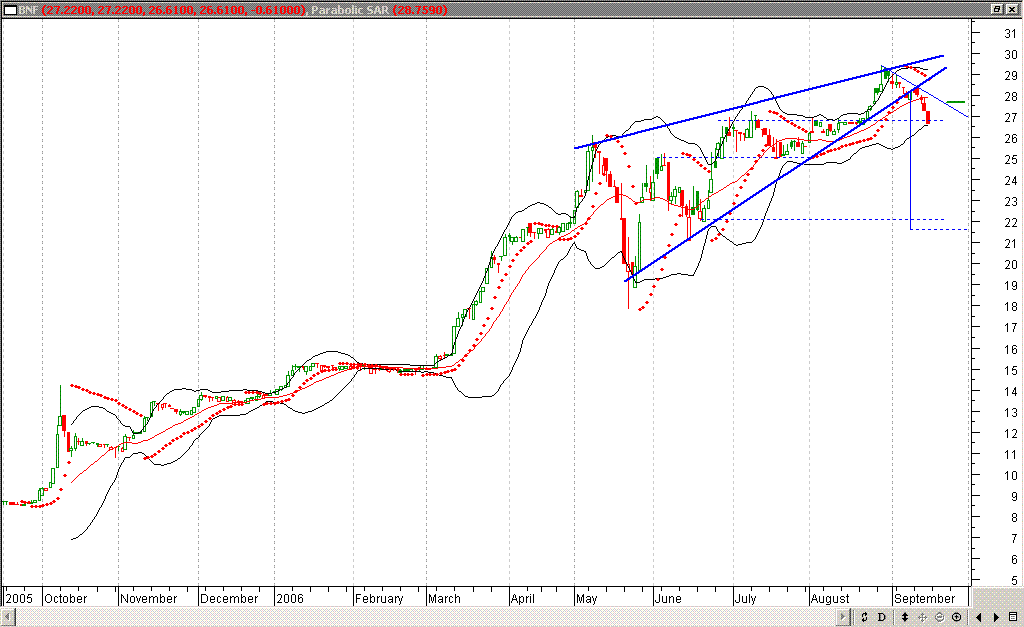Select the dashed horizontal line at 22
Image resolution: width=1024 pixels, height=627 pixels.
point(825,219)
